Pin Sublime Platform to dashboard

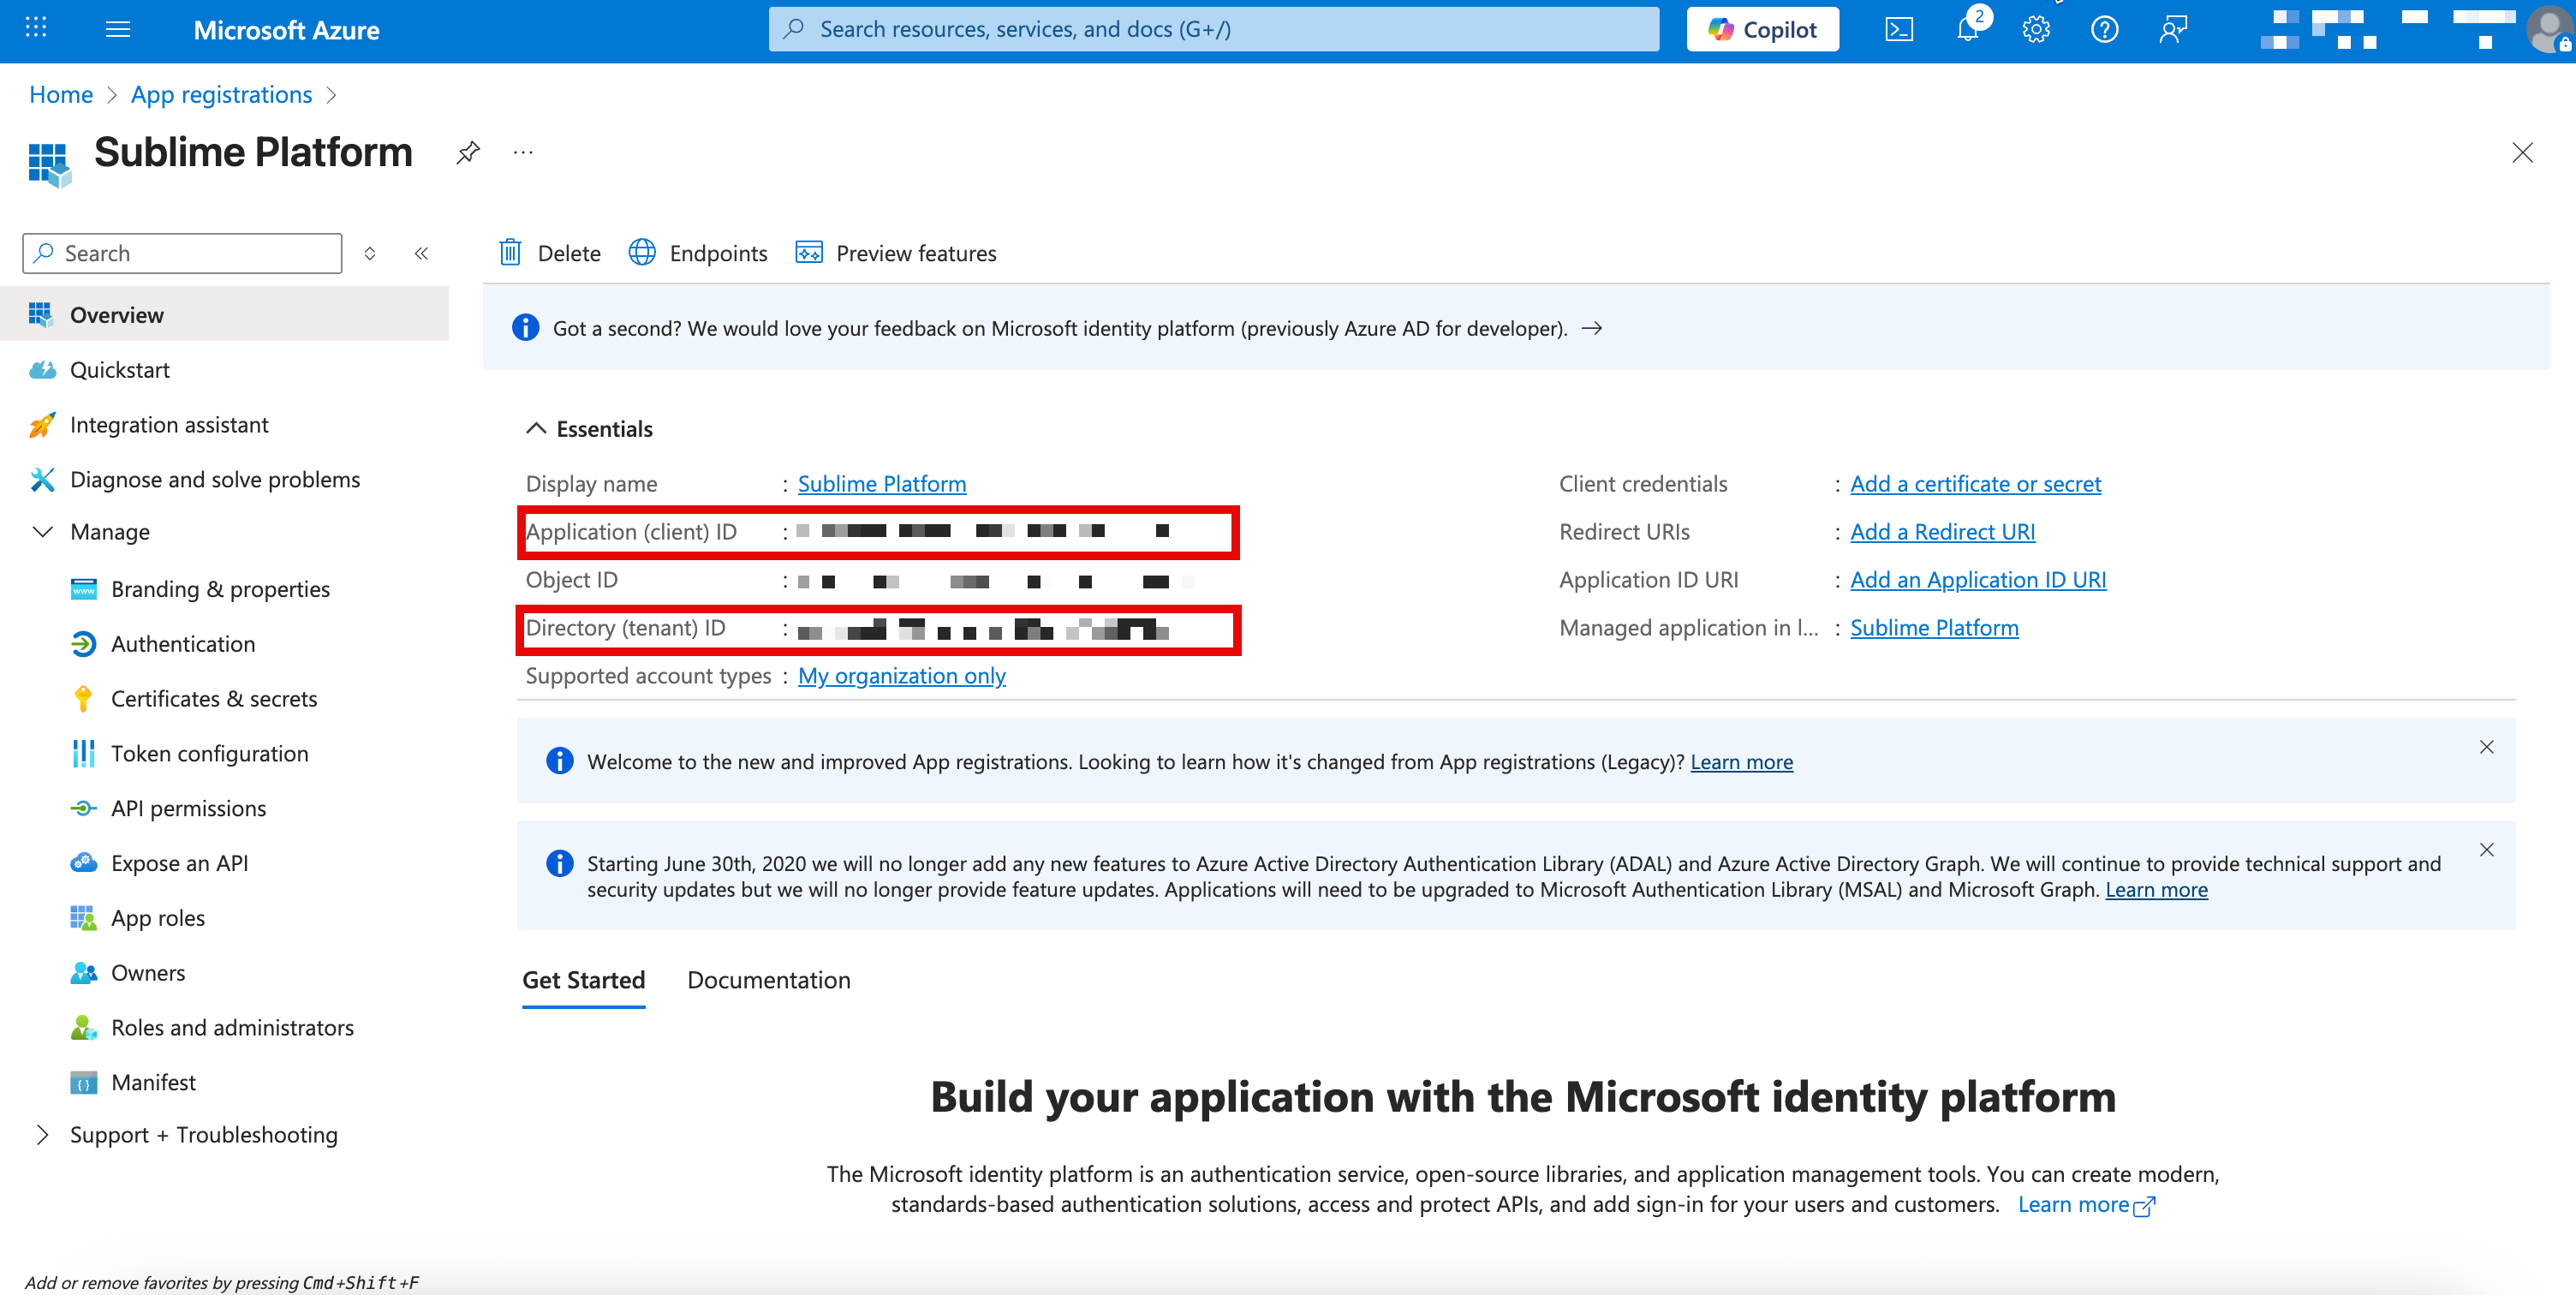pyautogui.click(x=468, y=152)
